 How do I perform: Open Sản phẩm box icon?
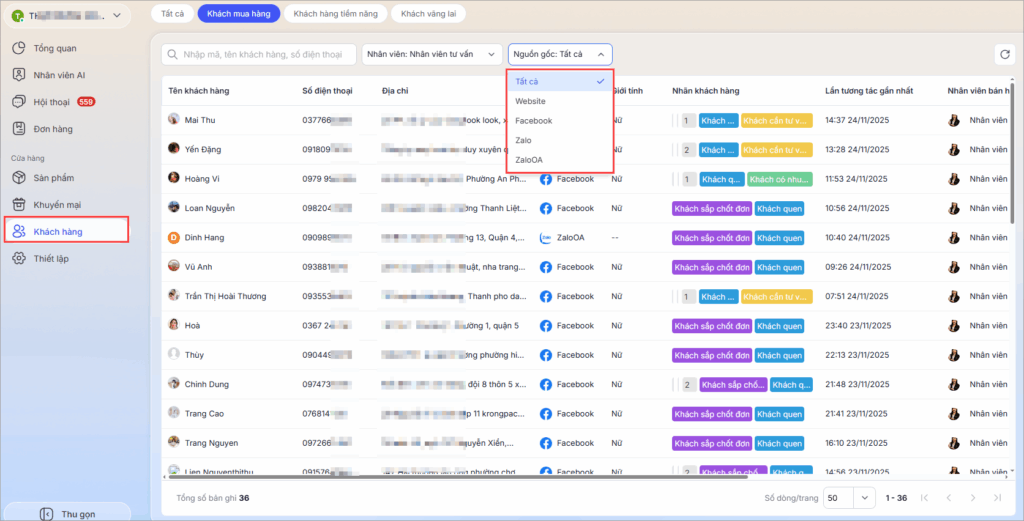point(18,177)
